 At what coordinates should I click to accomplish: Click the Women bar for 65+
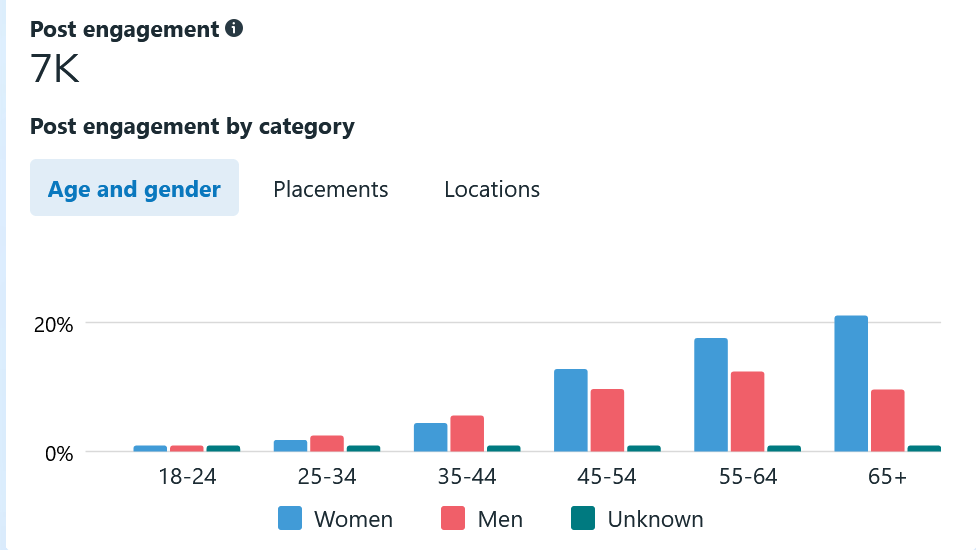click(x=851, y=384)
